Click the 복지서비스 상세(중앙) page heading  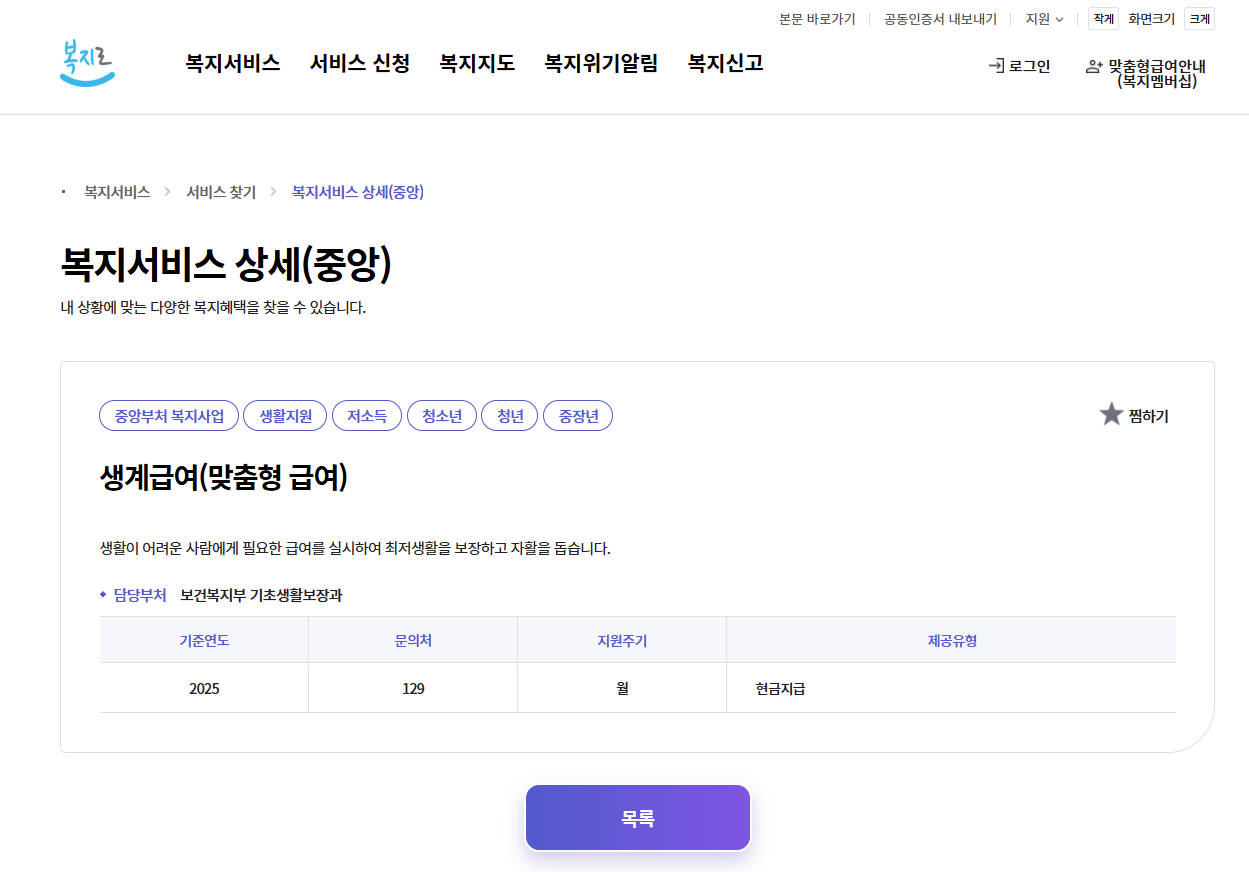(x=226, y=265)
